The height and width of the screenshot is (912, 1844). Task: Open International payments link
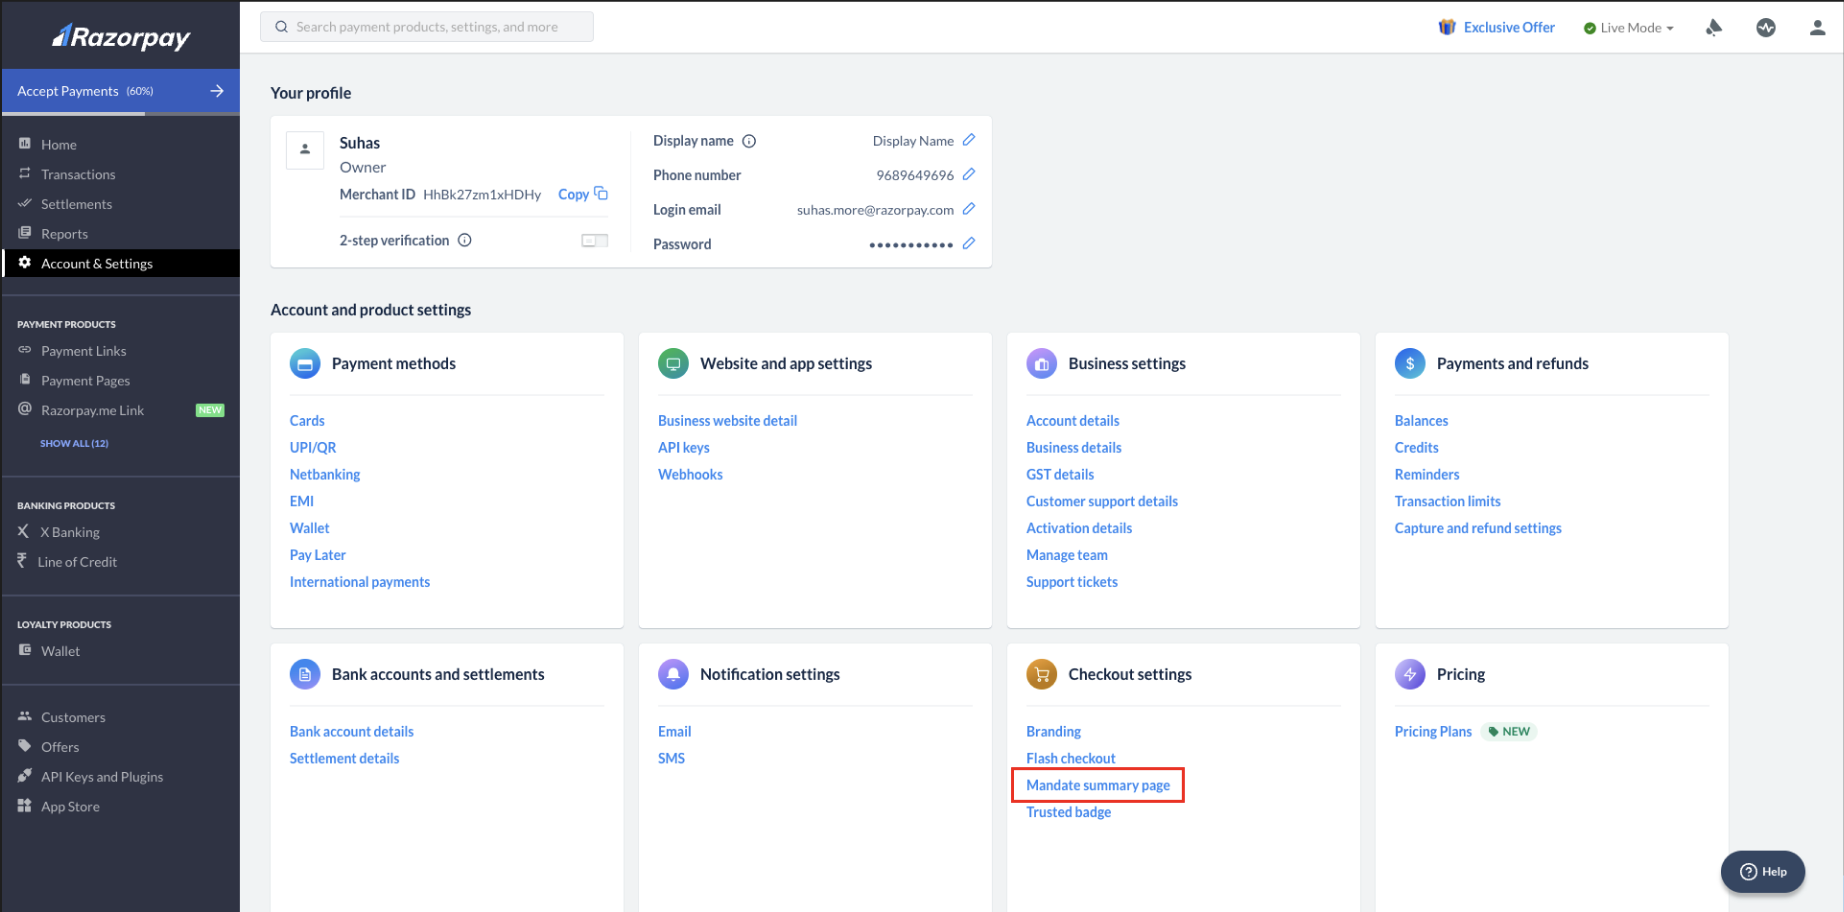tap(360, 582)
